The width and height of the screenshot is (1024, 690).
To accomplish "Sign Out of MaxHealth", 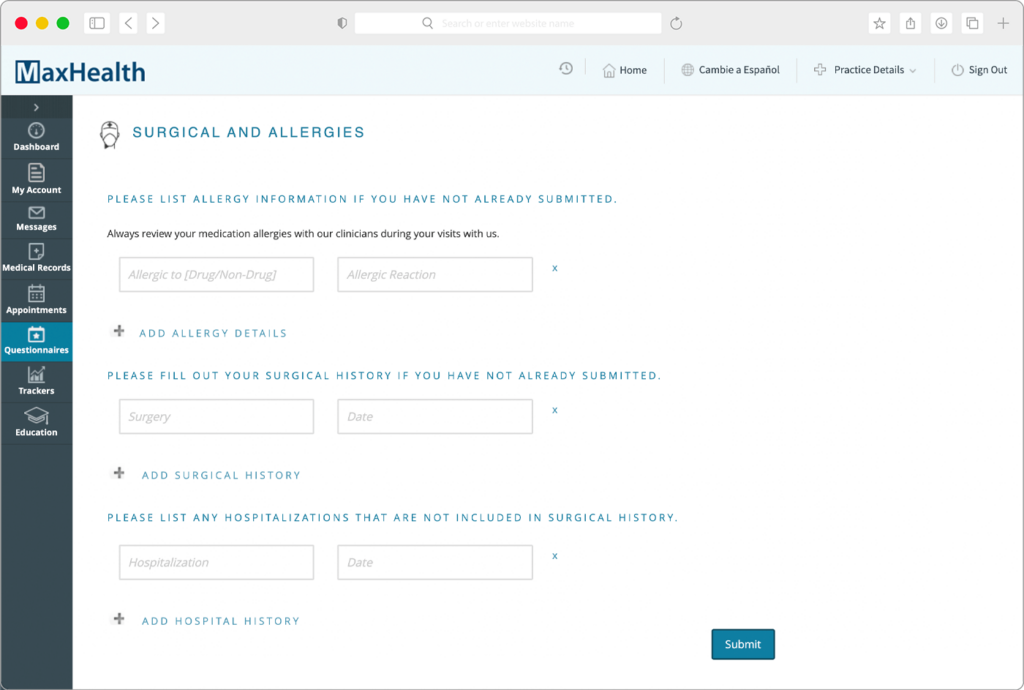I will (980, 70).
